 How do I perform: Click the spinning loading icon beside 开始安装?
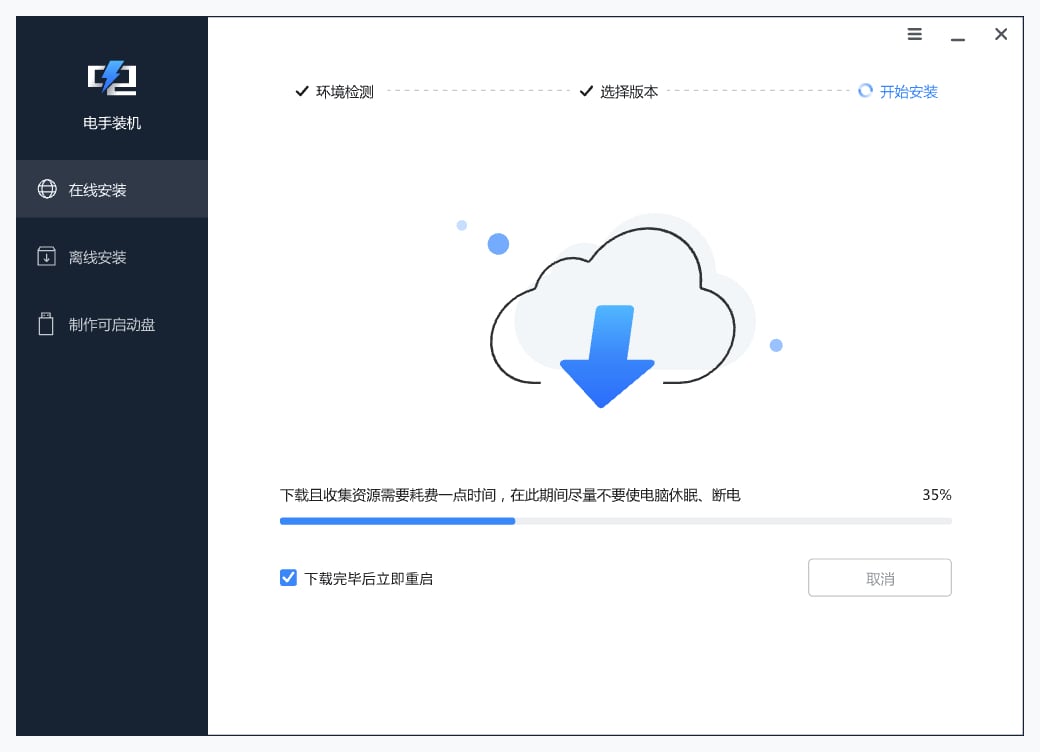point(866,91)
